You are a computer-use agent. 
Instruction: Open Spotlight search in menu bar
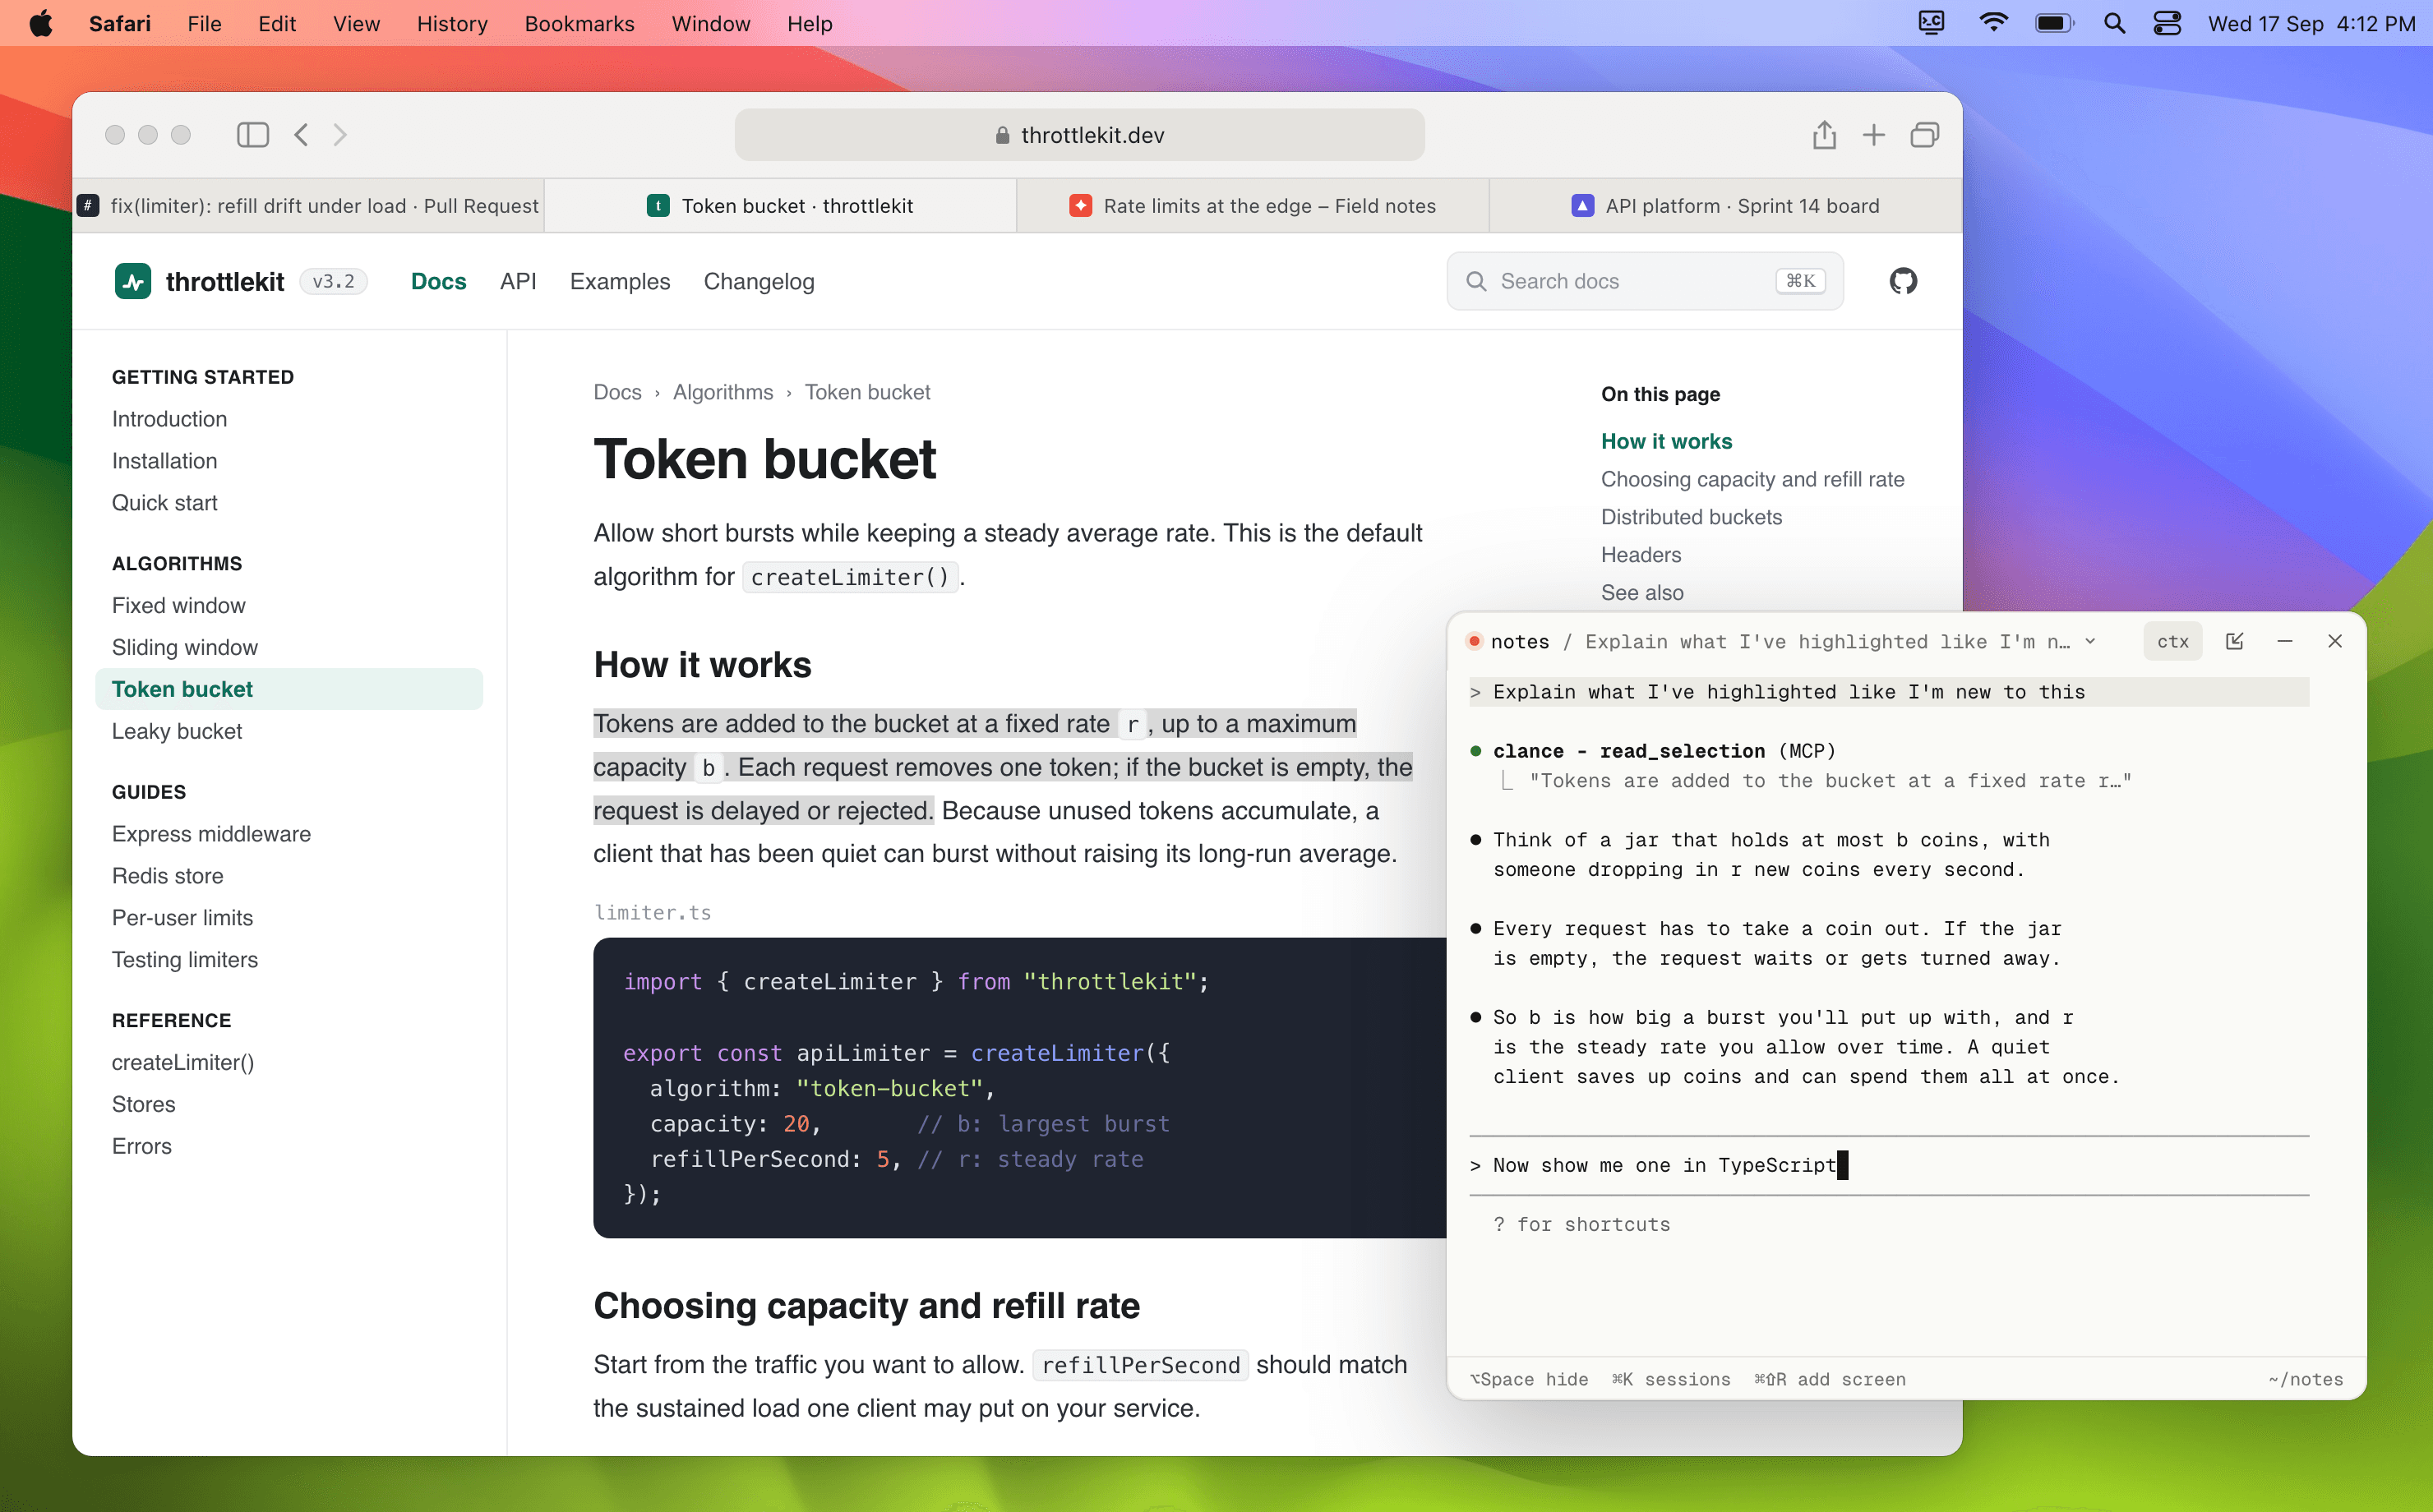click(2114, 23)
